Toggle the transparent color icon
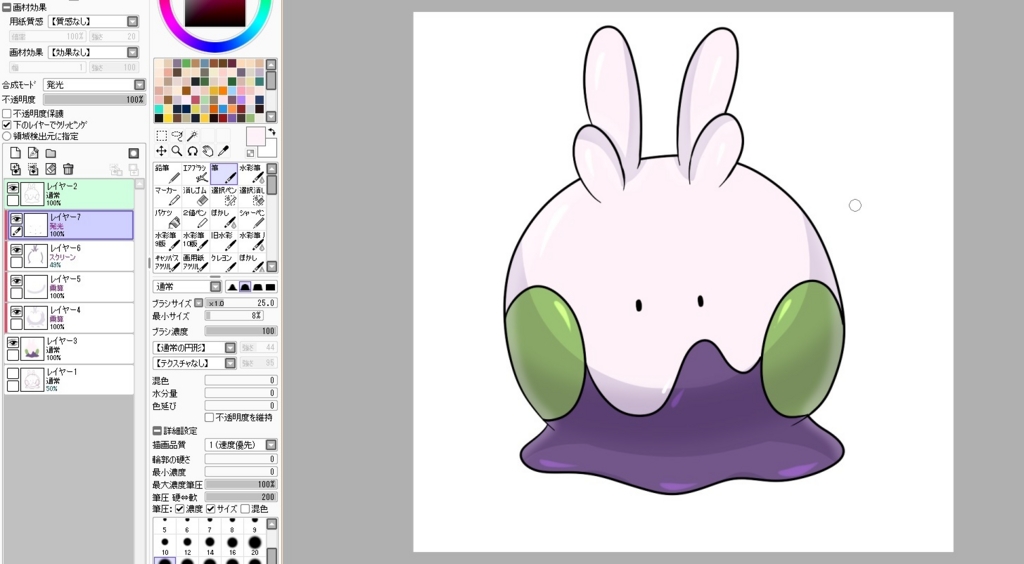 [x=250, y=153]
